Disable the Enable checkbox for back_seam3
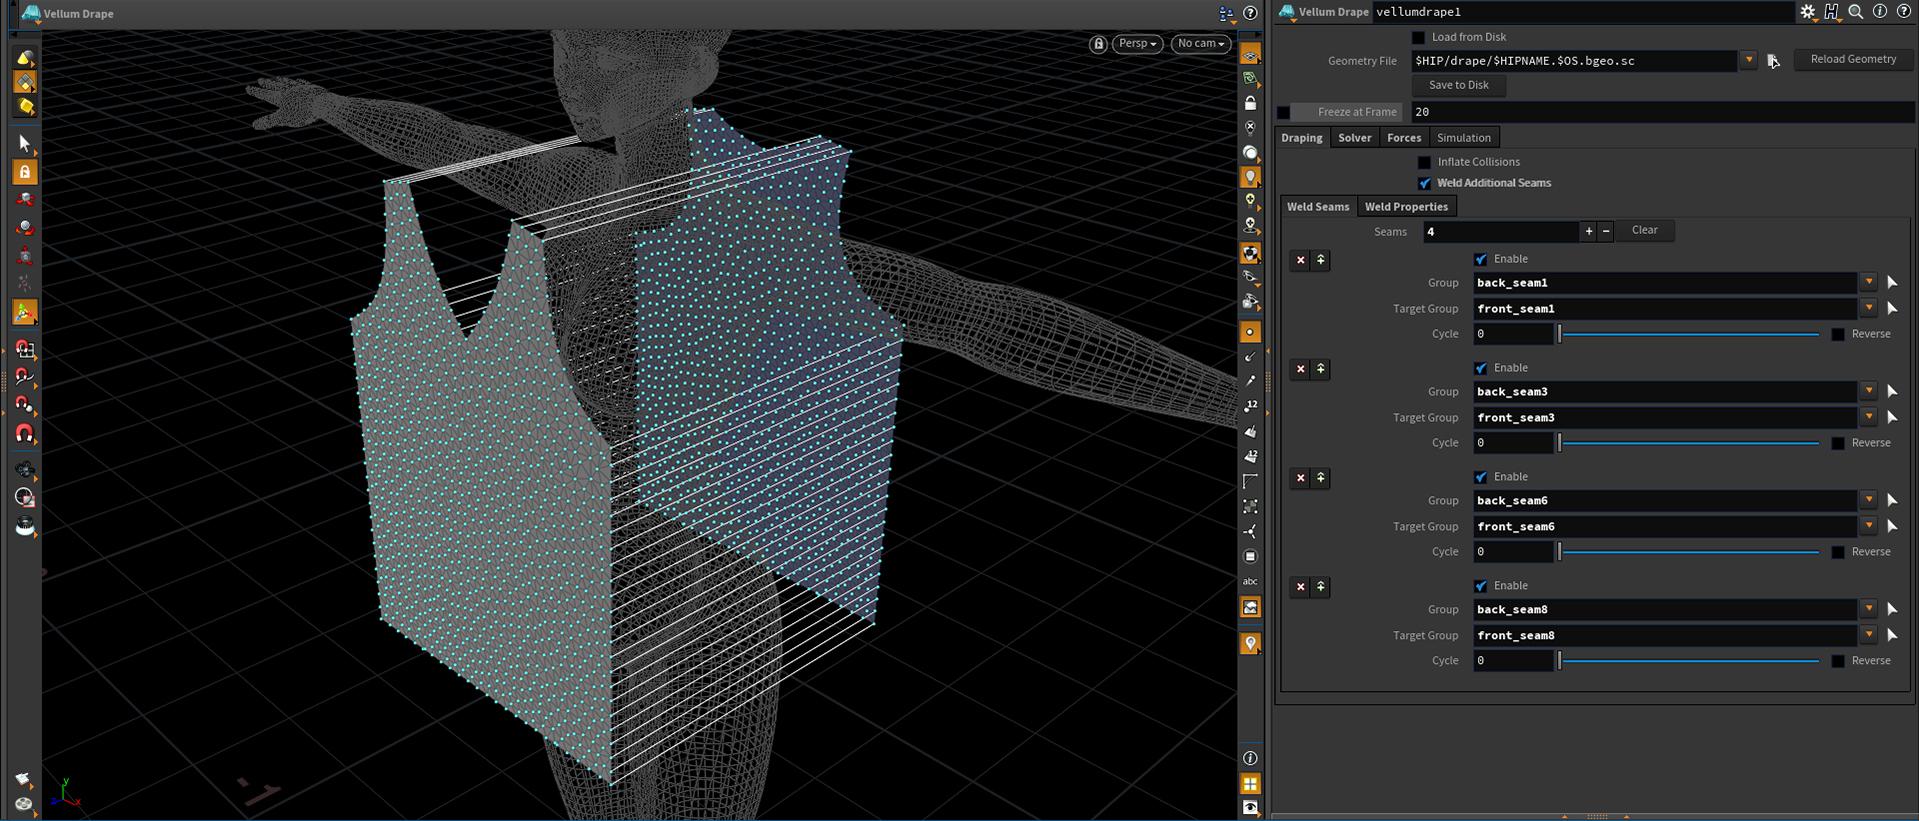Screen dimensions: 1919x821 click(x=1481, y=368)
